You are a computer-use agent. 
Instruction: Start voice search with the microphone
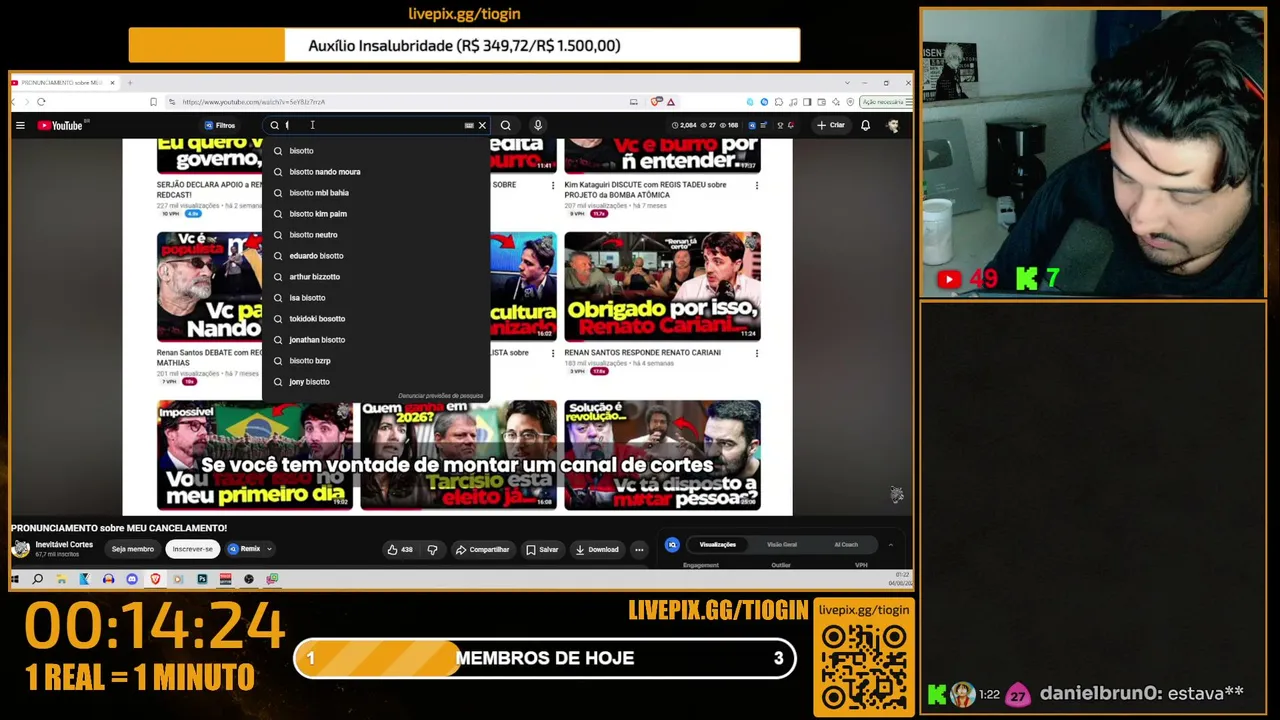pos(538,125)
